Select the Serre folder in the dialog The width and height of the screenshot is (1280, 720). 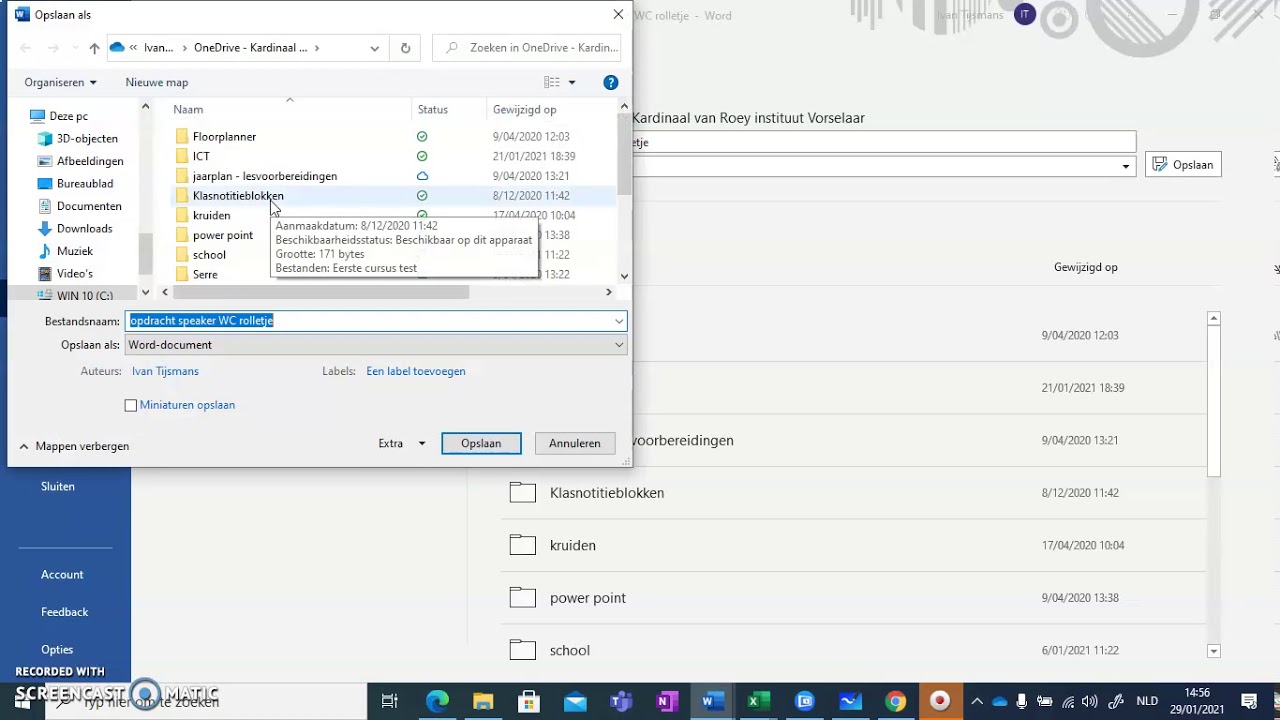point(204,274)
